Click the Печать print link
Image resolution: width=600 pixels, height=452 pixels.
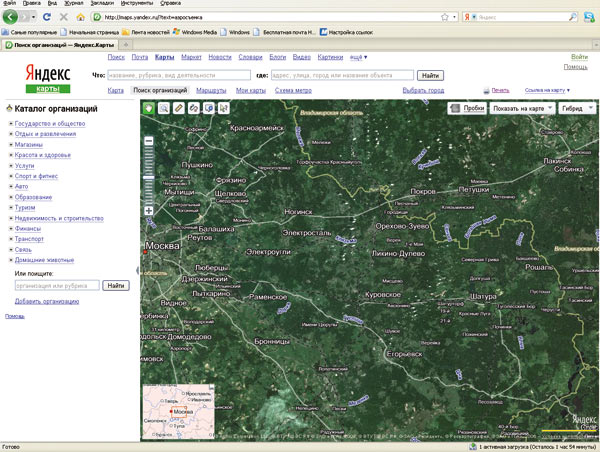coord(501,90)
